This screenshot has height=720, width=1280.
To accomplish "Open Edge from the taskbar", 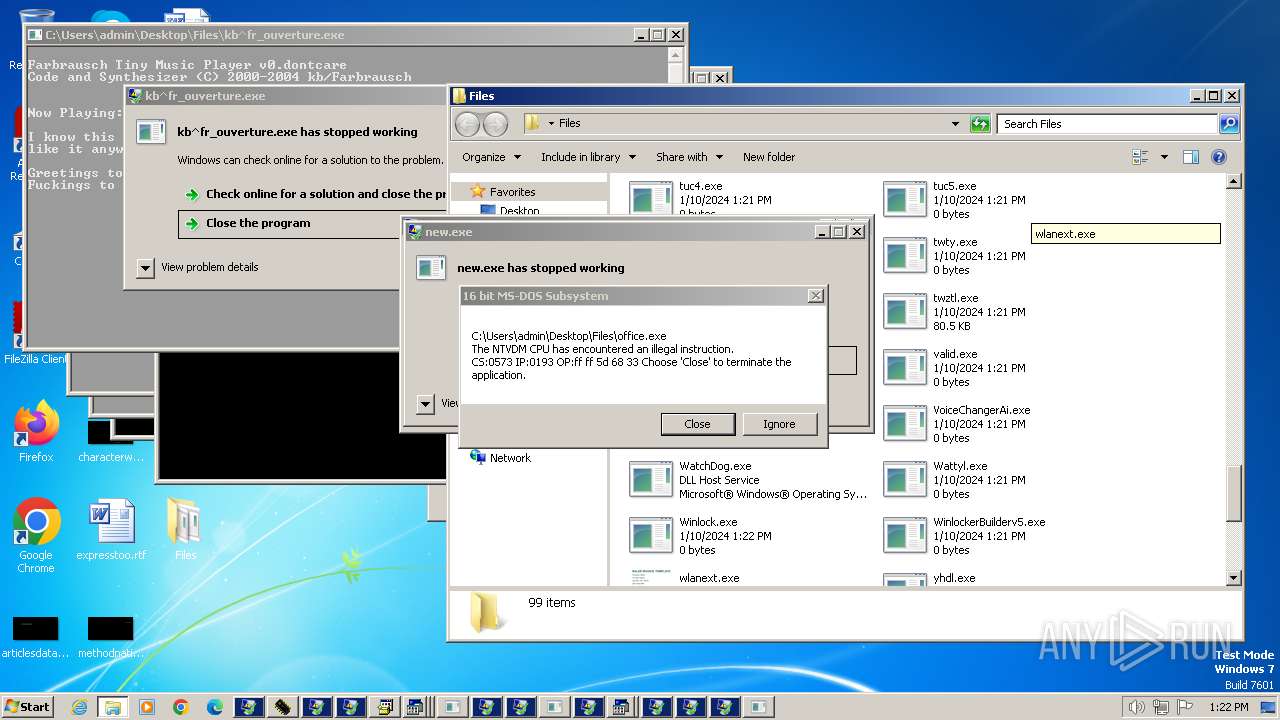I will [214, 706].
